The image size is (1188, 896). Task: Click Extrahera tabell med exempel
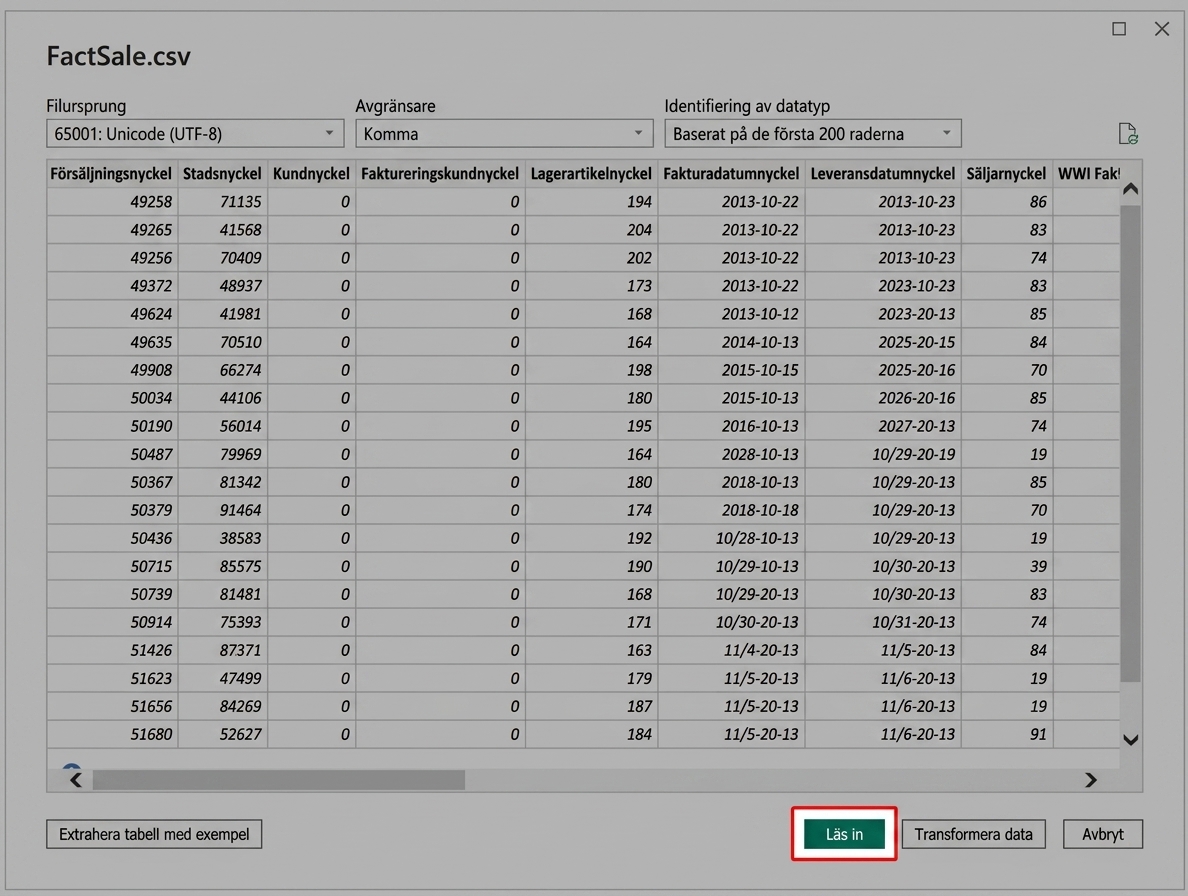click(x=154, y=834)
